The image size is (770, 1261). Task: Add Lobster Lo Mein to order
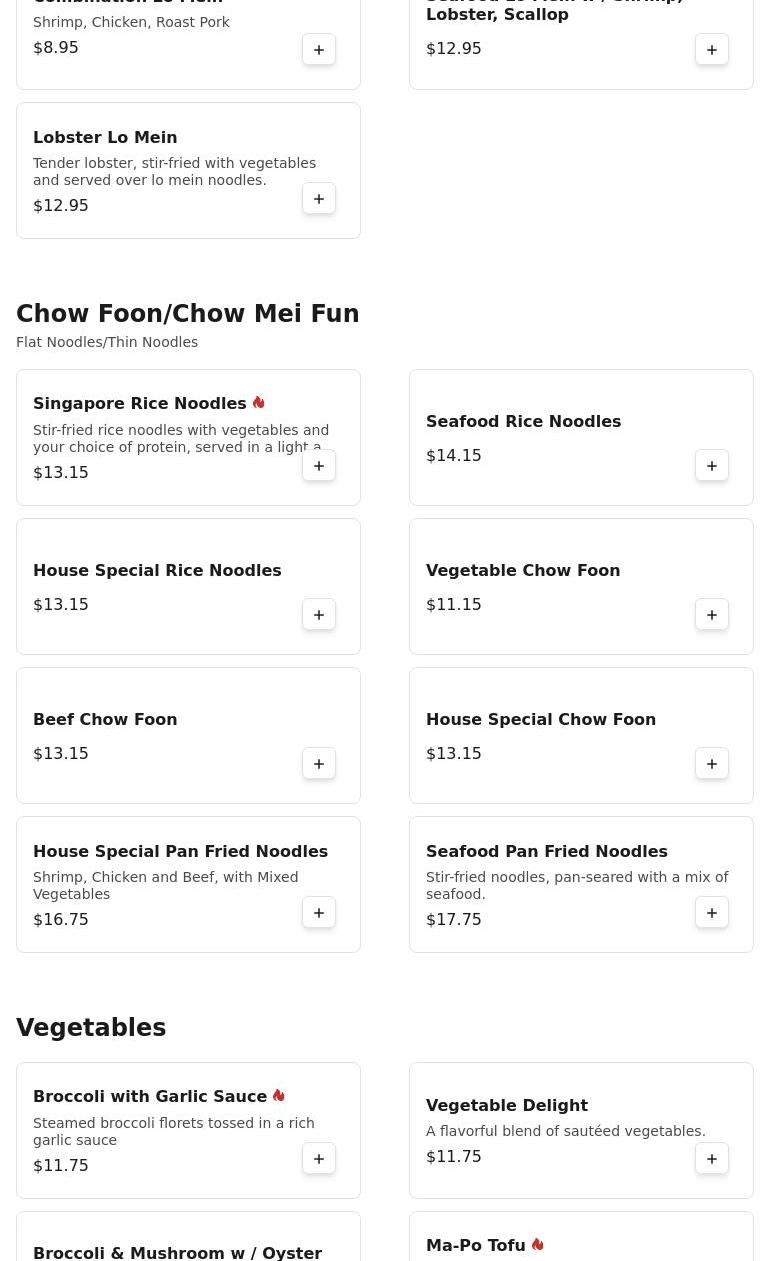pos(319,199)
